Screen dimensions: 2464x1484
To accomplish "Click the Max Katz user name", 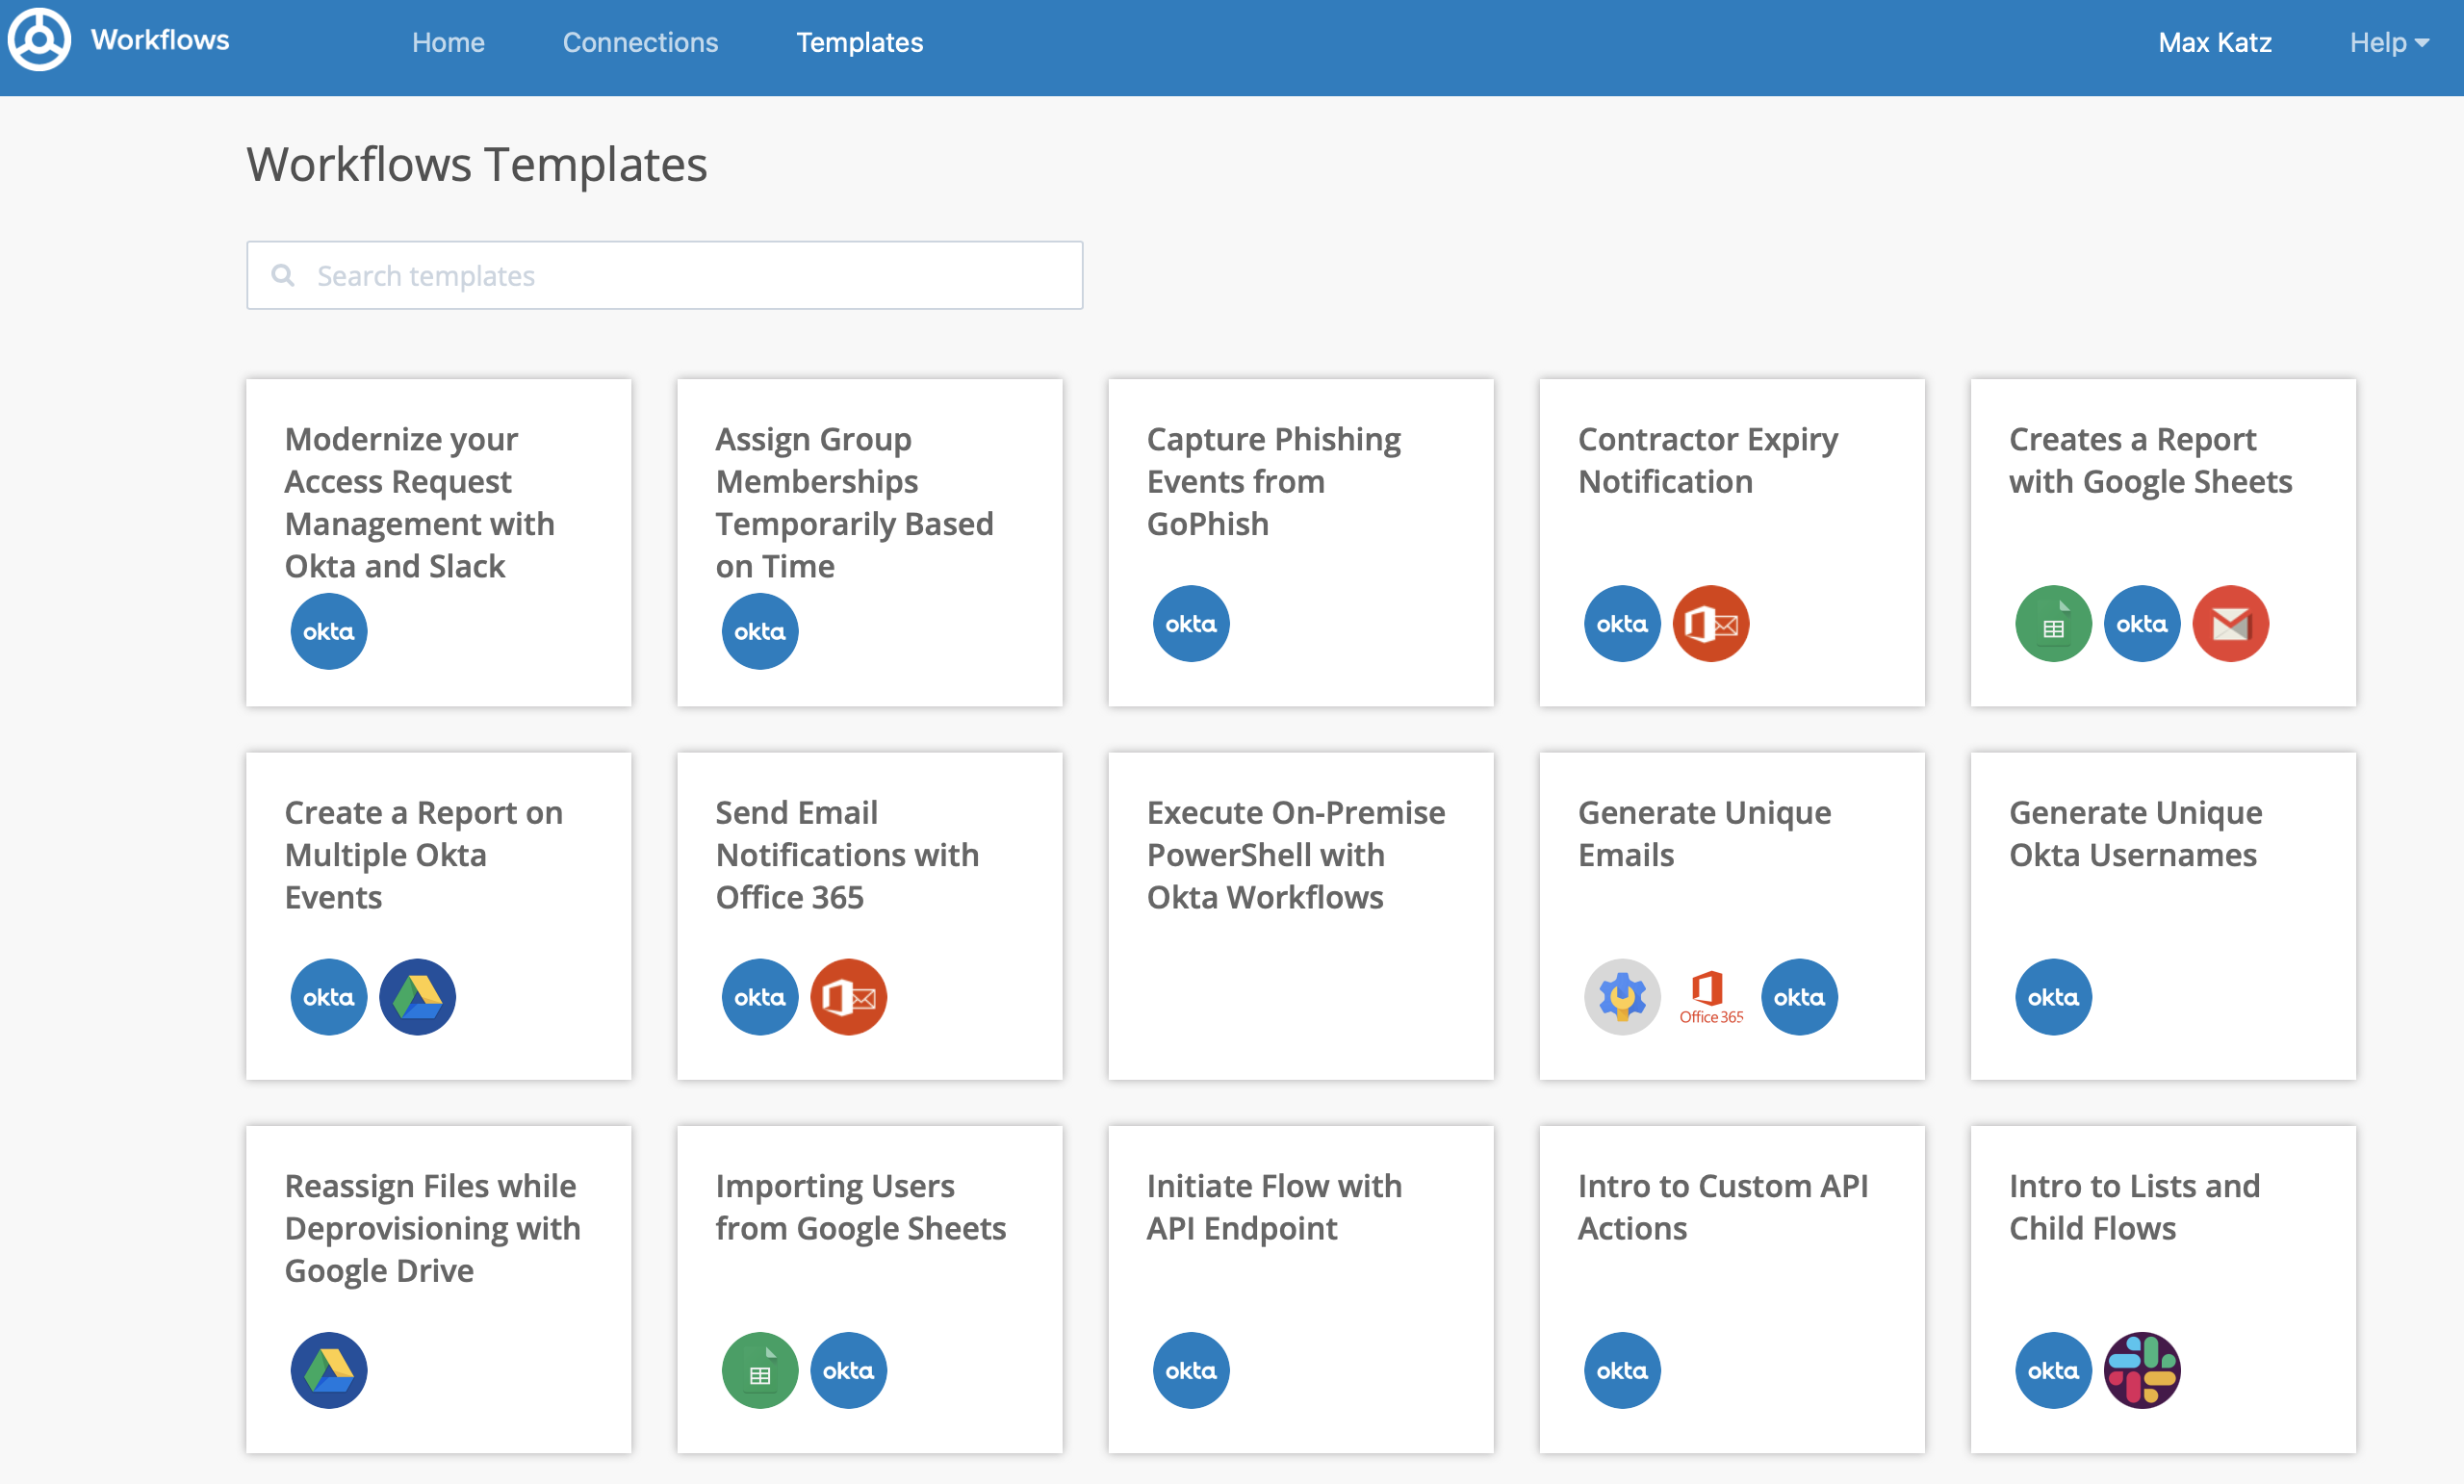I will click(x=2214, y=42).
